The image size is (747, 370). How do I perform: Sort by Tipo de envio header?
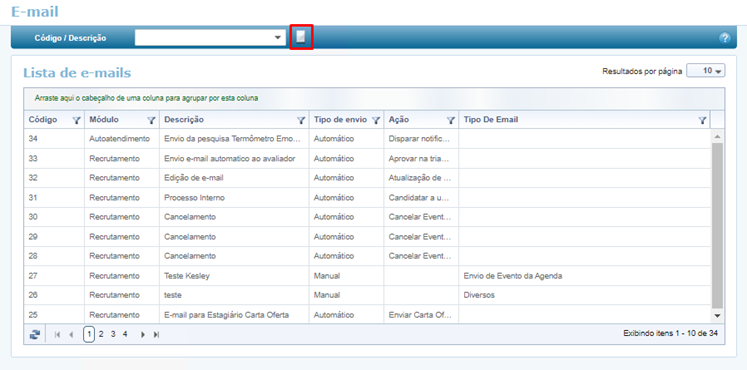click(x=340, y=120)
